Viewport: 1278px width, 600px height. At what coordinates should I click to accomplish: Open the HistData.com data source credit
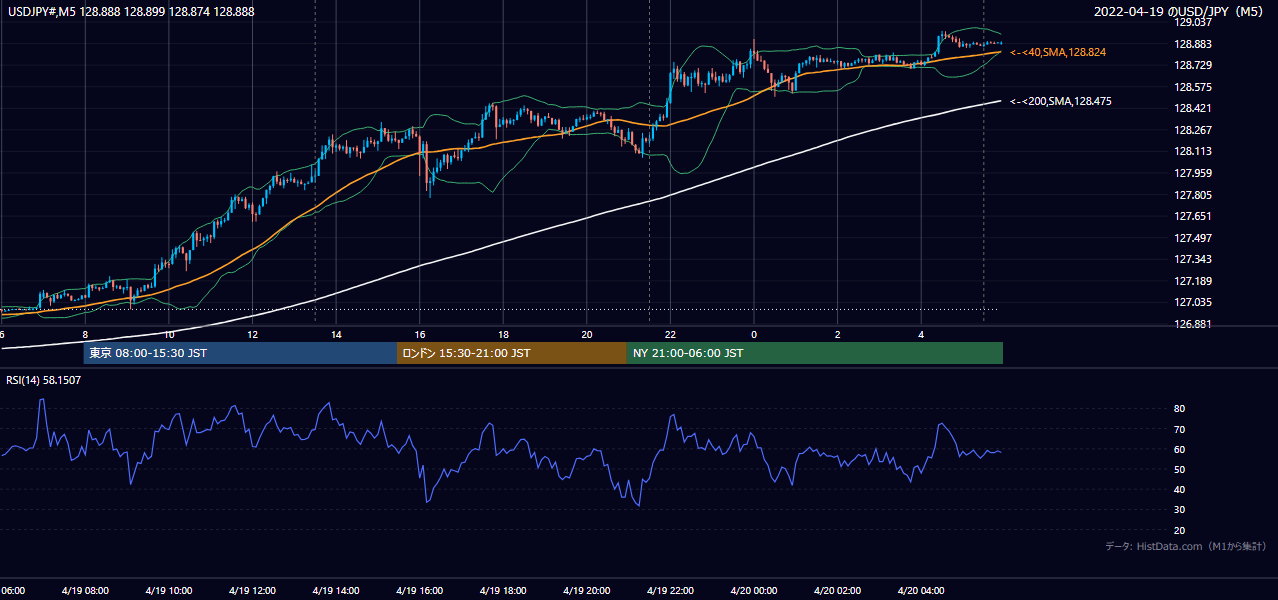click(x=1186, y=546)
